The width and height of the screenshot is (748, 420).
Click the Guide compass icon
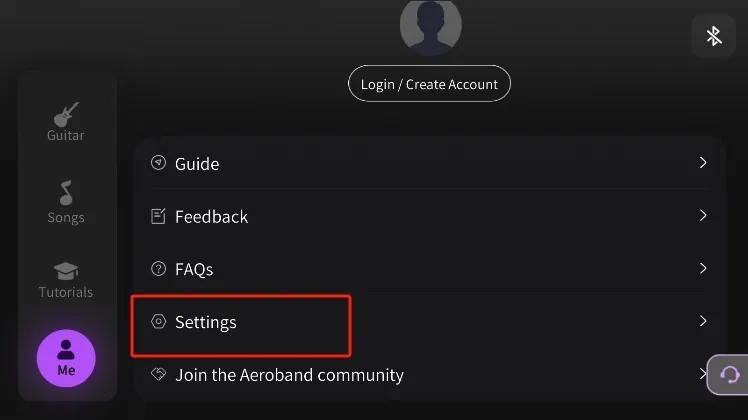click(x=158, y=163)
